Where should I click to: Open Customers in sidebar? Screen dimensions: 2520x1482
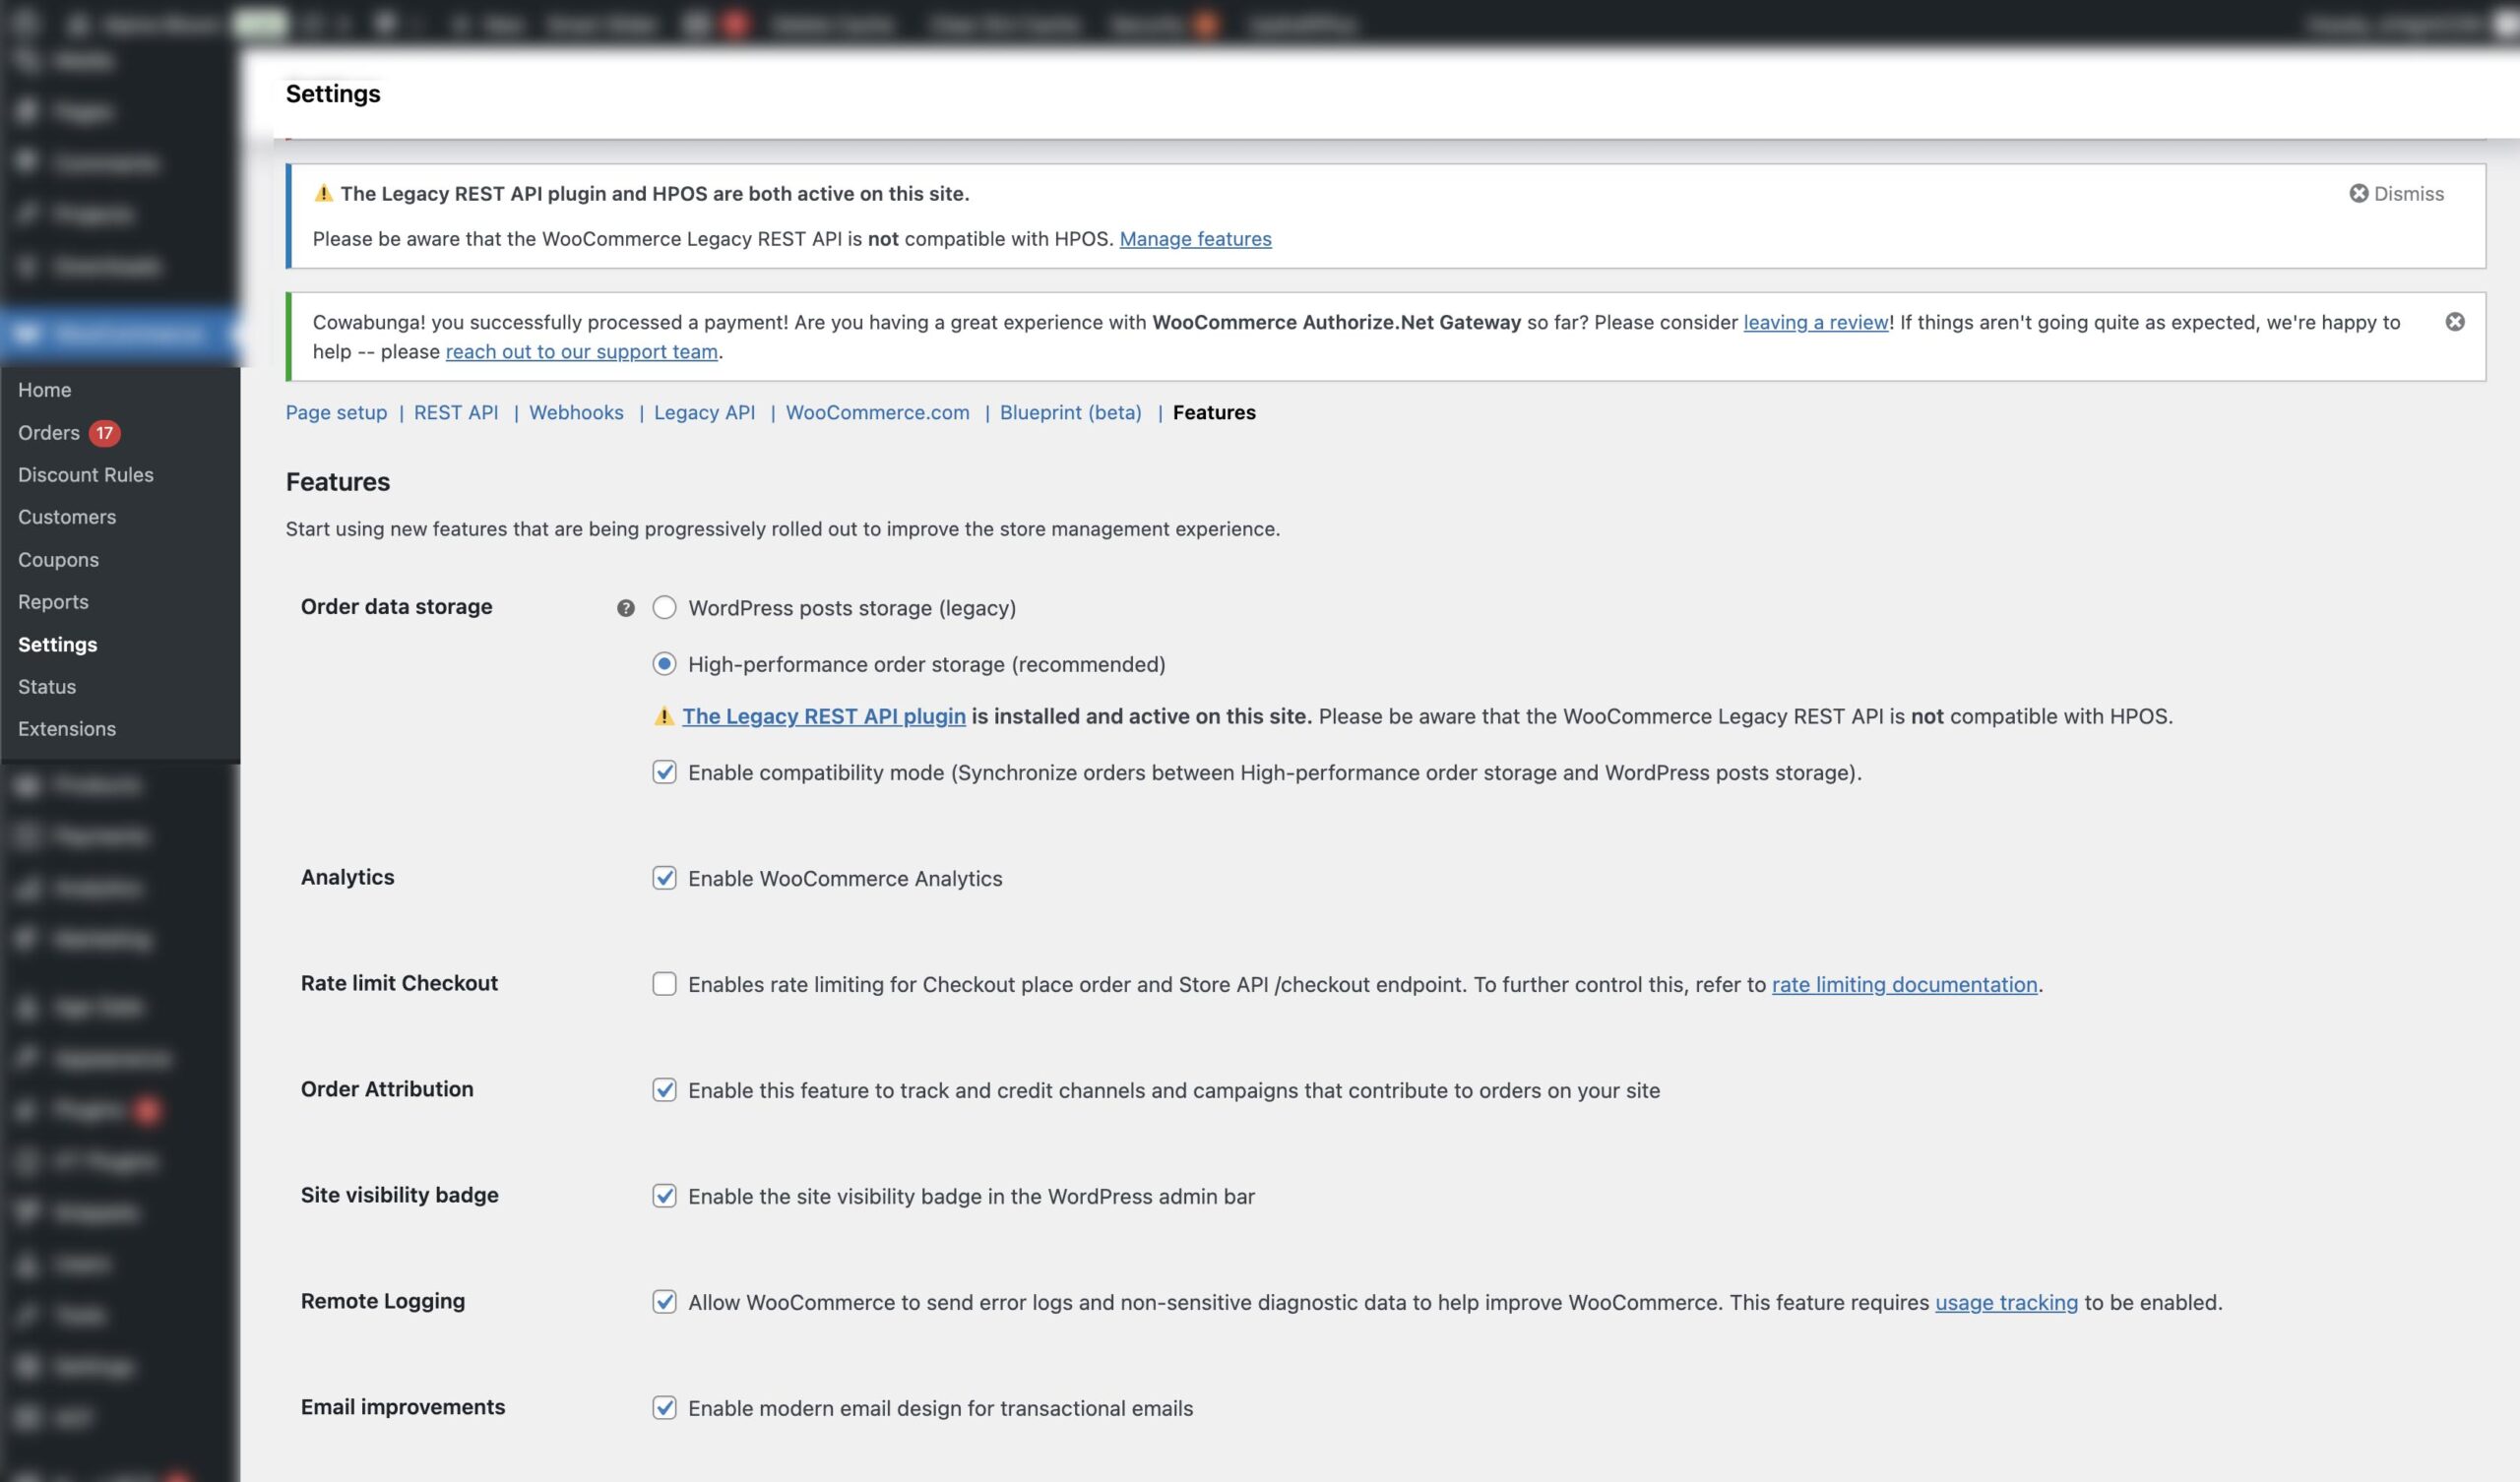coord(66,516)
